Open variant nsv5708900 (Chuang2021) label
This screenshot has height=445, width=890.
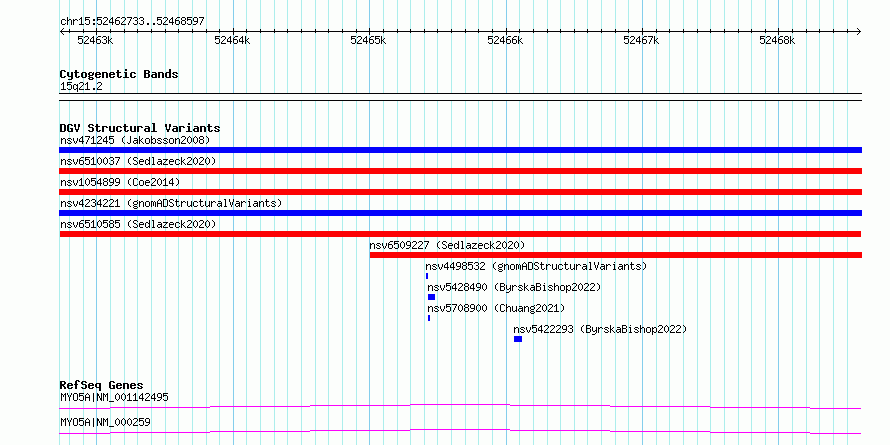(x=496, y=308)
